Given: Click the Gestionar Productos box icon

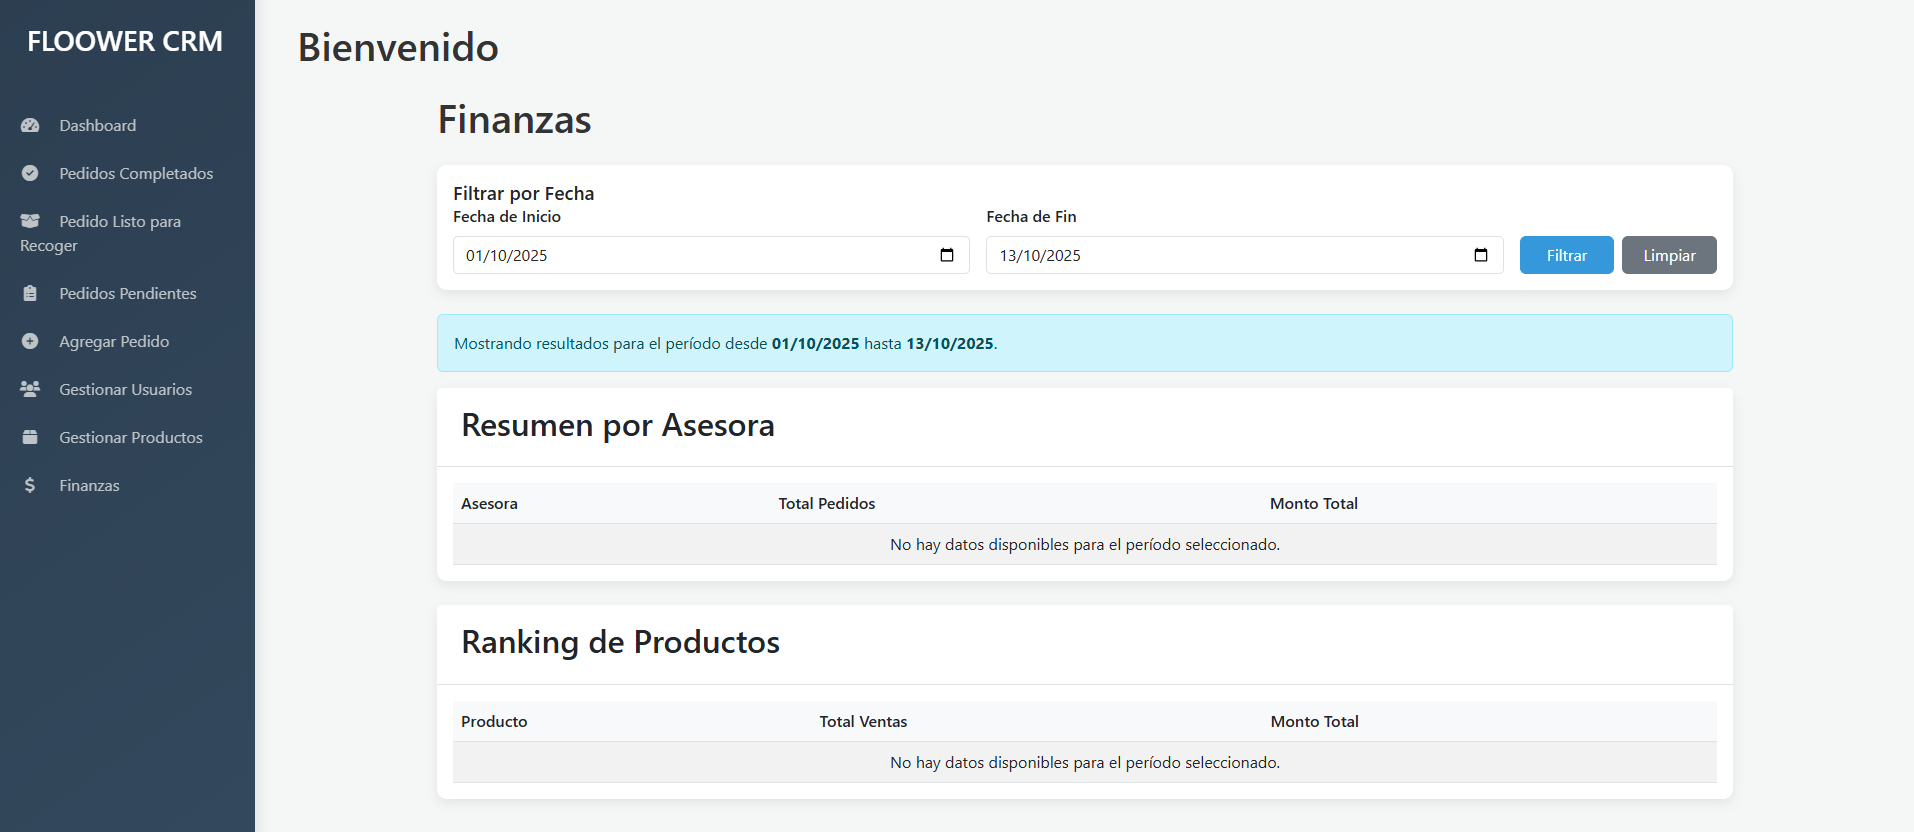Looking at the screenshot, I should 30,437.
